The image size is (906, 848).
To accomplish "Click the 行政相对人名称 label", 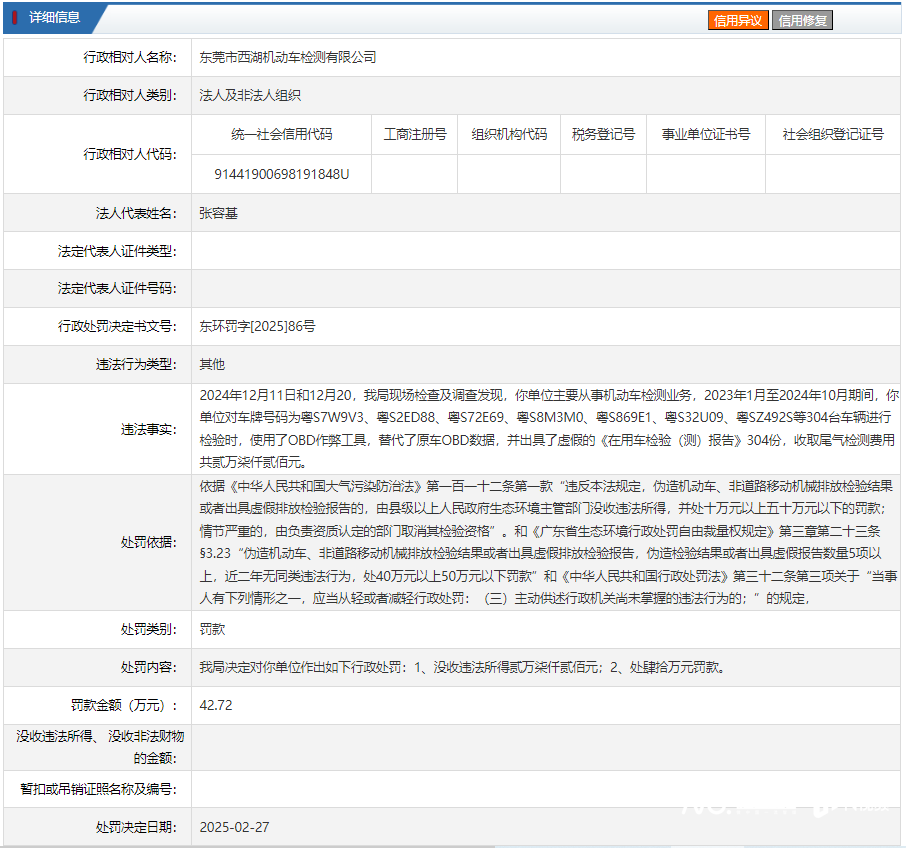I will [x=130, y=57].
